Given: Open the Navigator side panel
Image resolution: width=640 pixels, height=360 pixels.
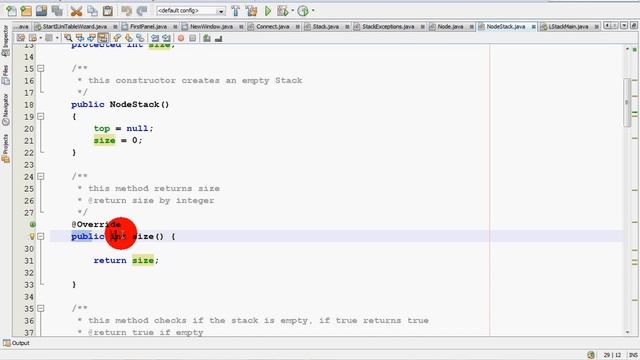Looking at the screenshot, I should point(5,109).
